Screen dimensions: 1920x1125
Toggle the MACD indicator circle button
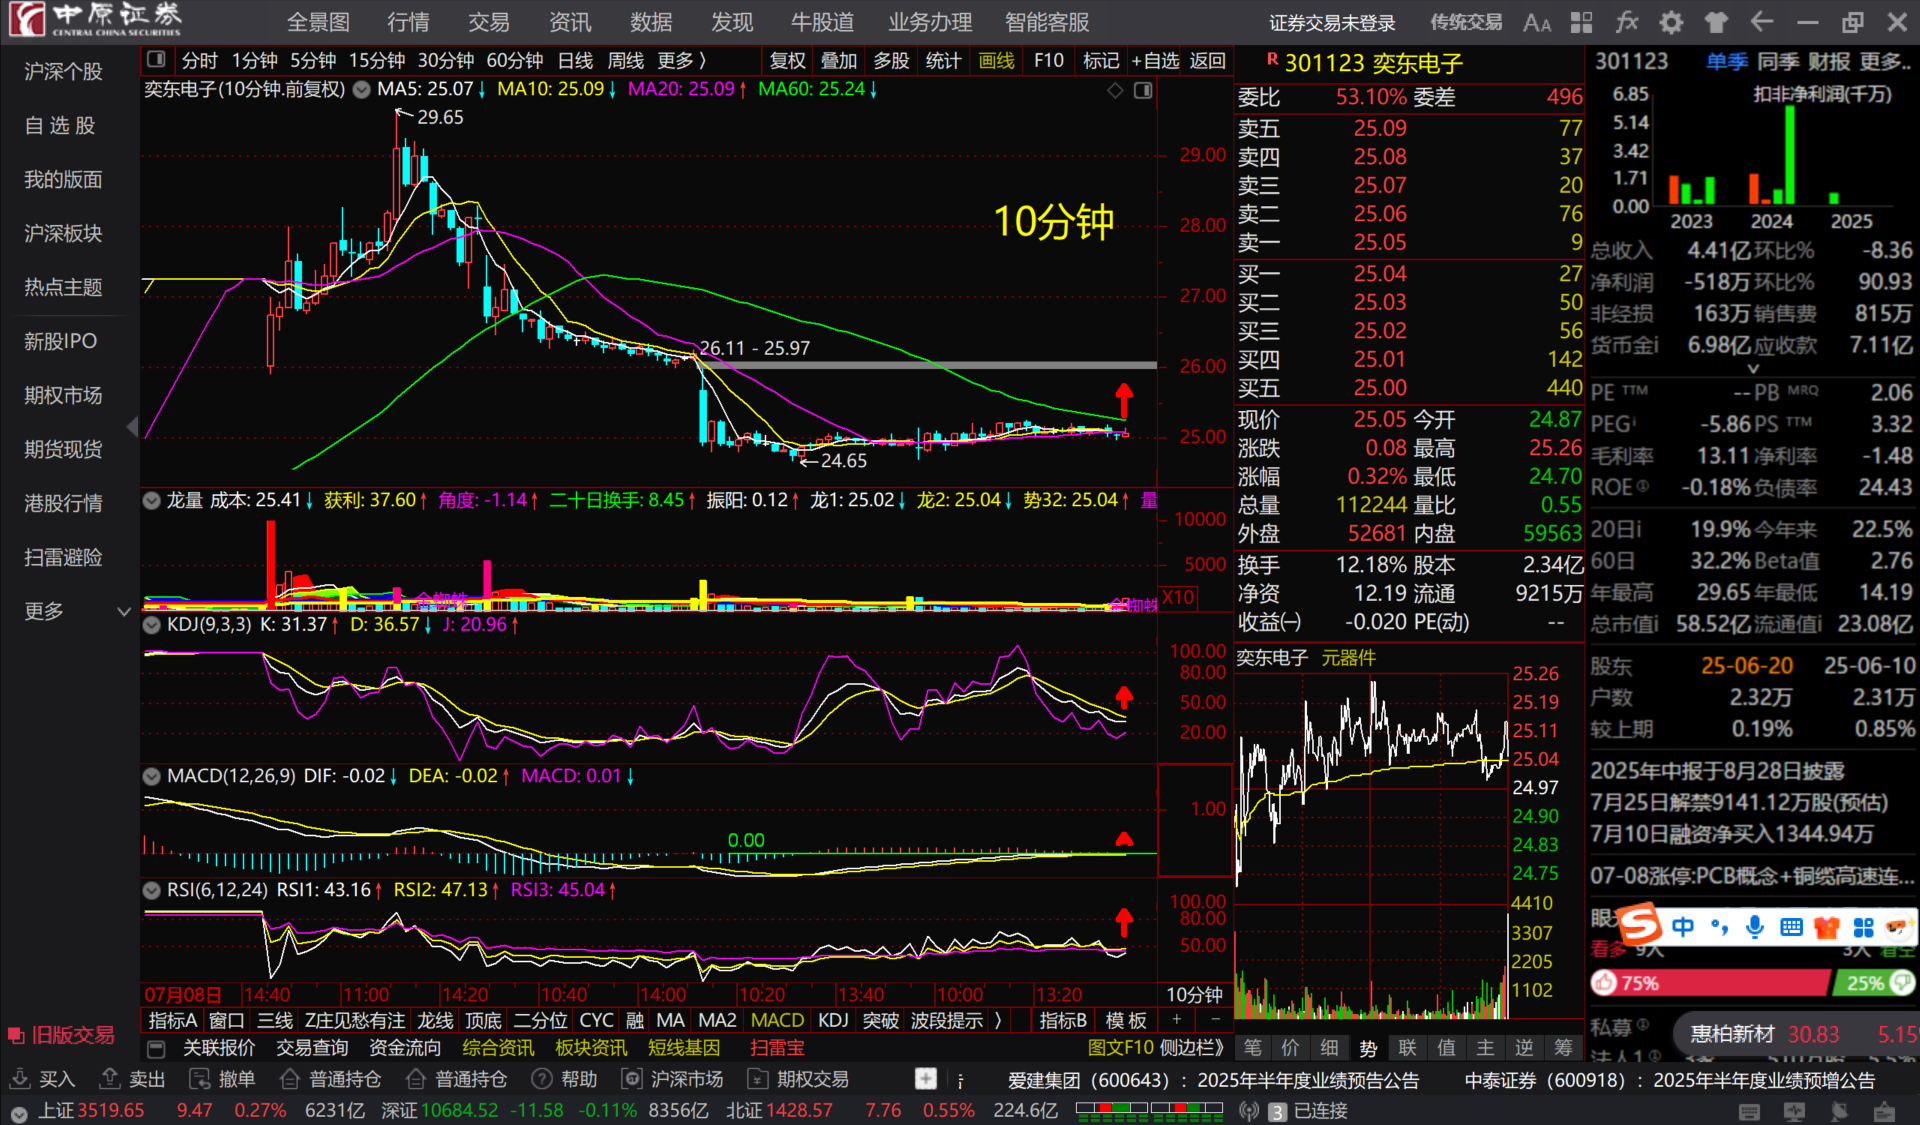152,776
